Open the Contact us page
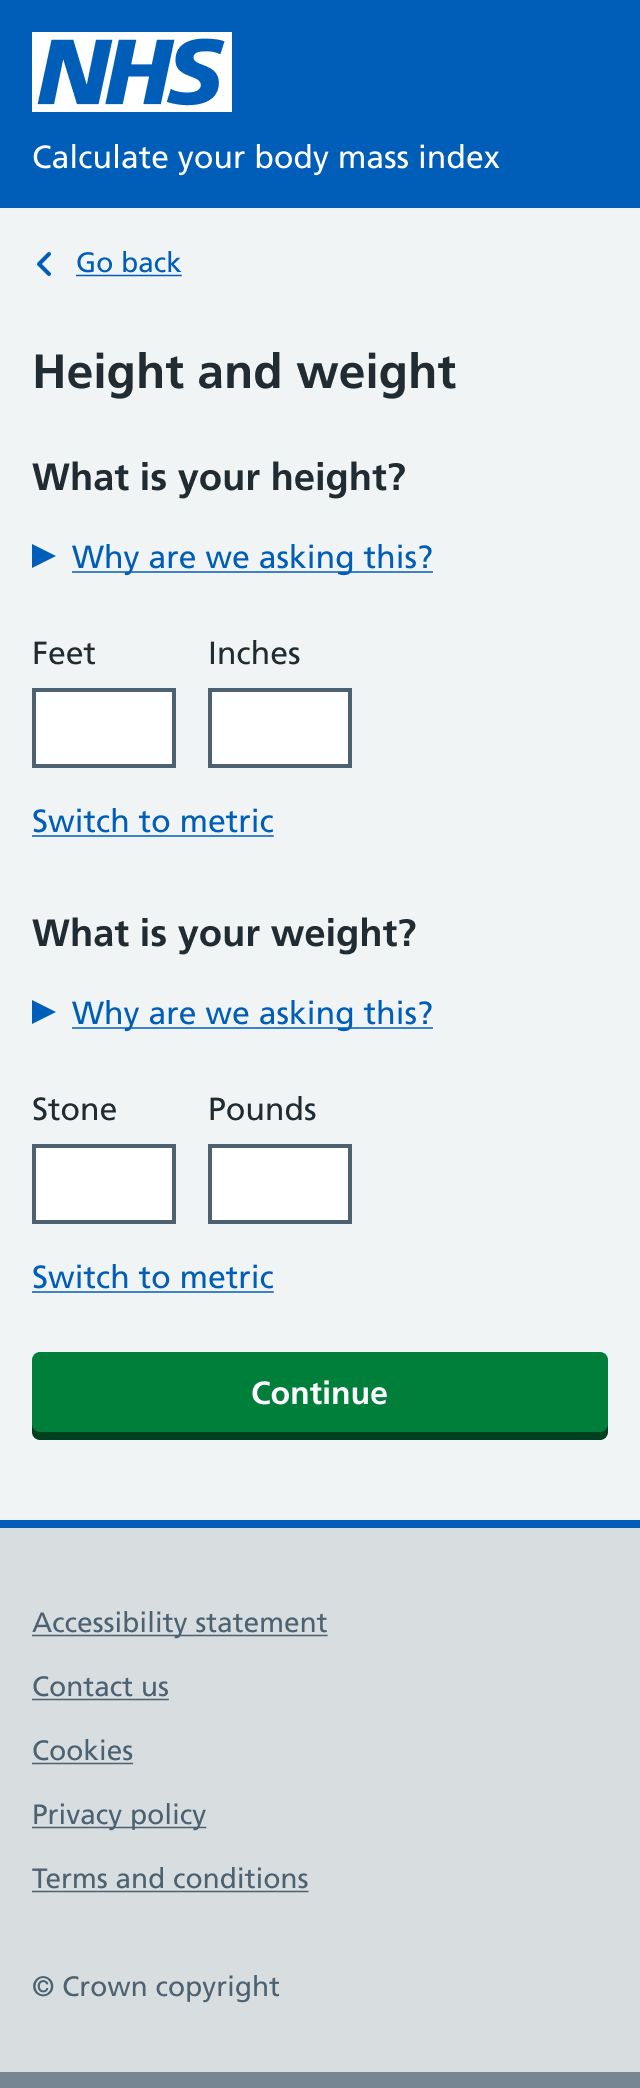The image size is (640, 2088). click(x=100, y=1687)
